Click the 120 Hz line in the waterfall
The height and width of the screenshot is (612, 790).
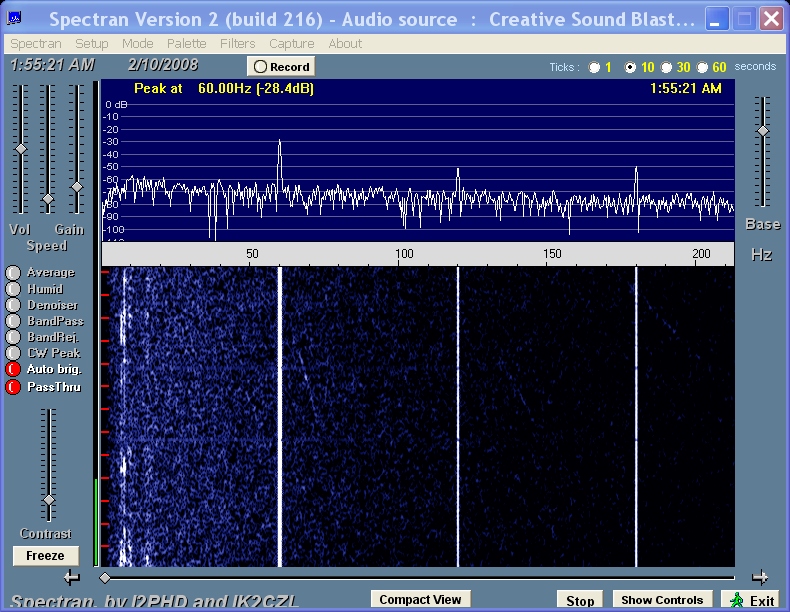click(x=458, y=417)
